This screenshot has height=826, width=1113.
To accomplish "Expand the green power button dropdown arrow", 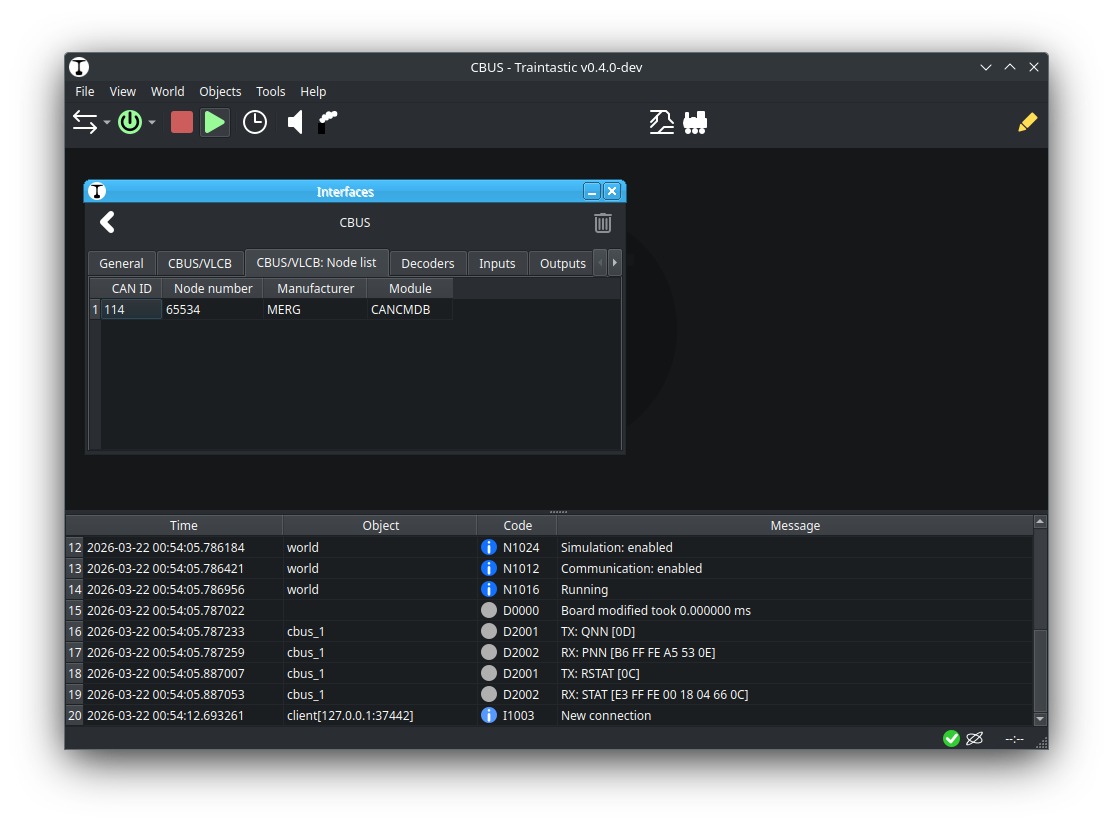I will tap(152, 123).
